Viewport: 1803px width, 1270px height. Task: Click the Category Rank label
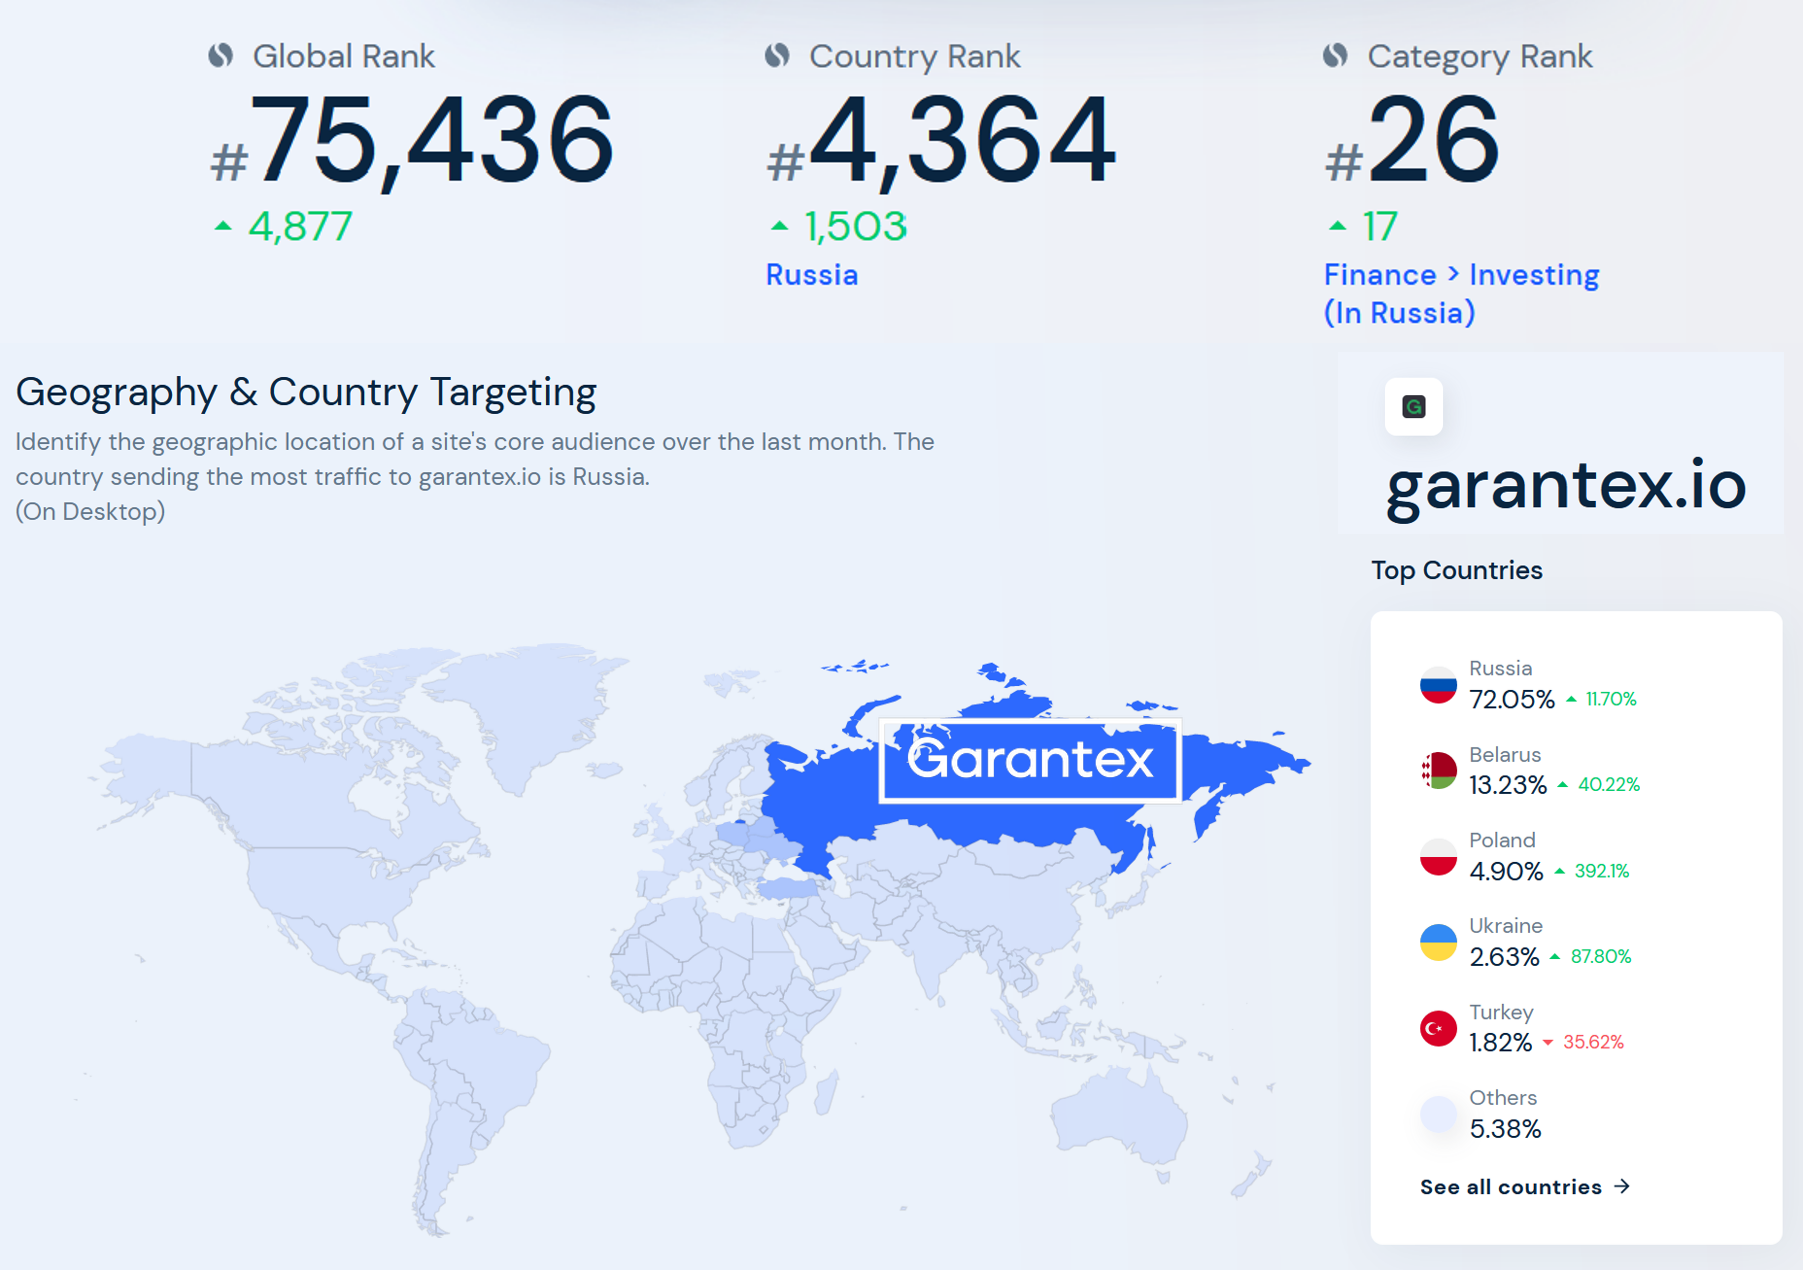[x=1479, y=56]
